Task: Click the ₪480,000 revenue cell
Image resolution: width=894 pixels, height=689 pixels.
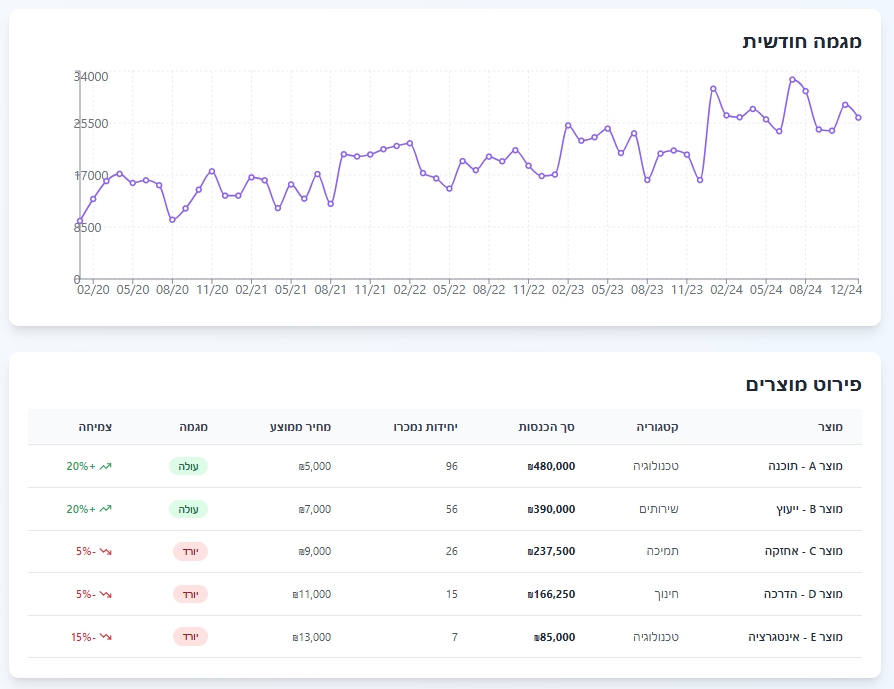Action: coord(551,466)
